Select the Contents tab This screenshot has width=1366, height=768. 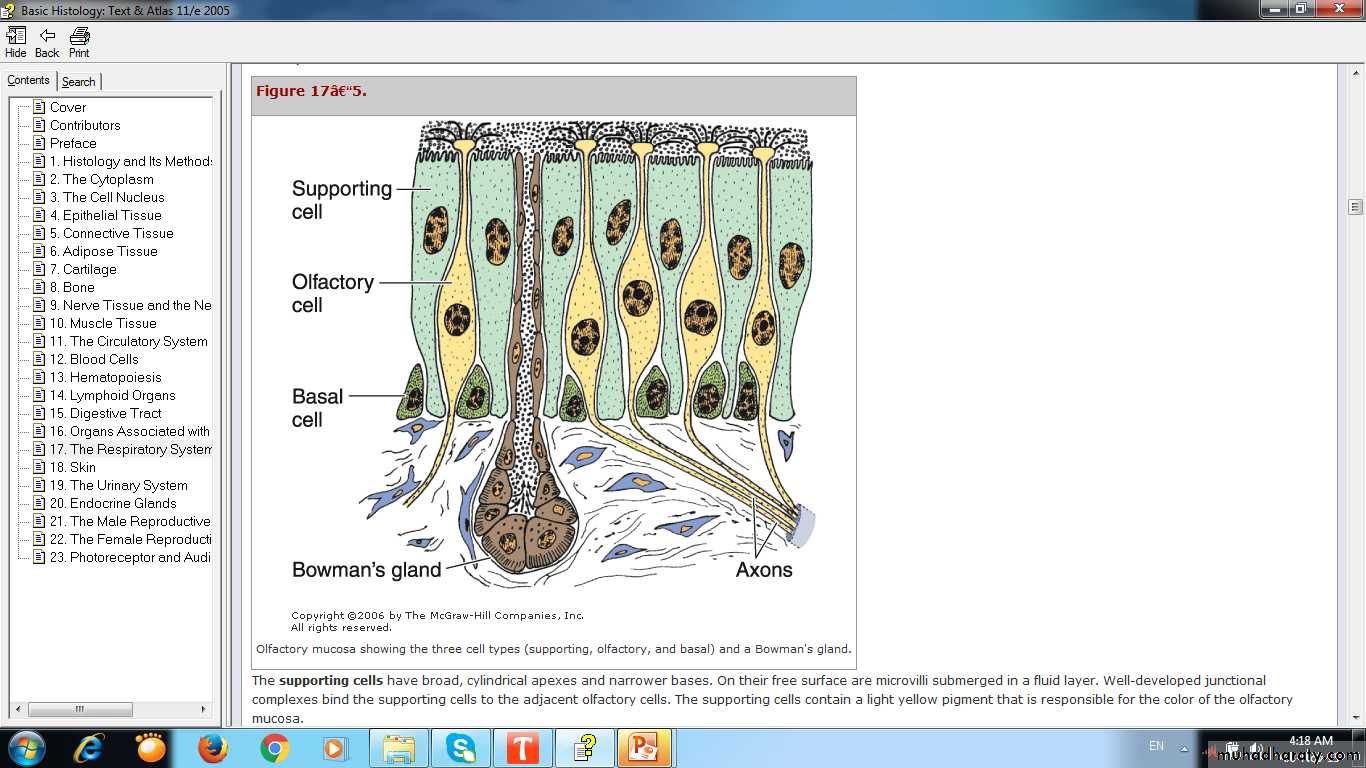[28, 81]
